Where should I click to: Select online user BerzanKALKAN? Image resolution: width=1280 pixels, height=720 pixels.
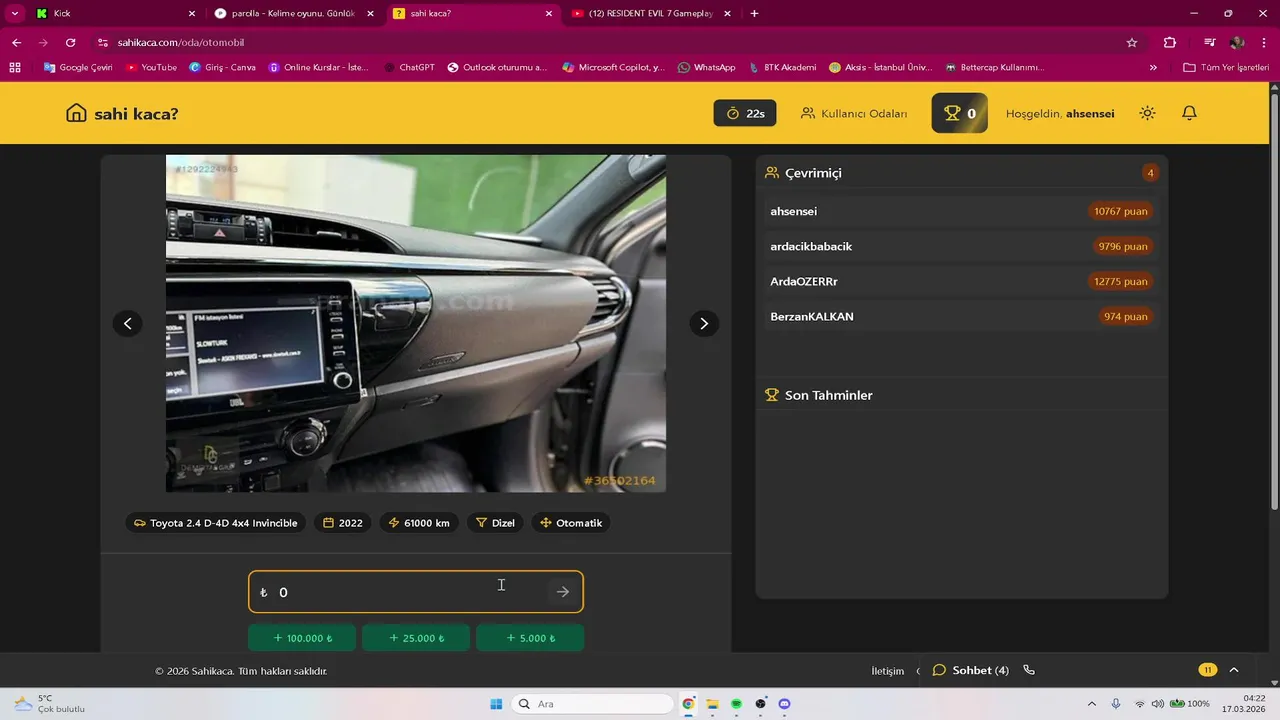961,316
